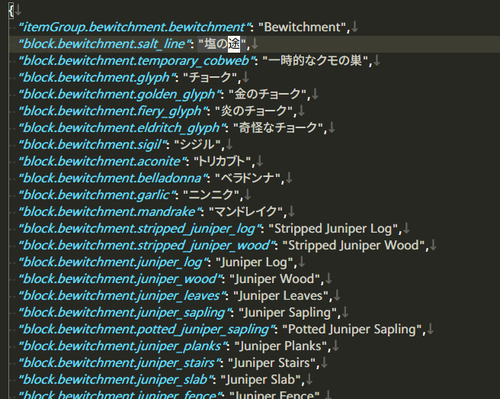Click the "Juniper Planks" value
The height and width of the screenshot is (399, 500).
[281, 346]
